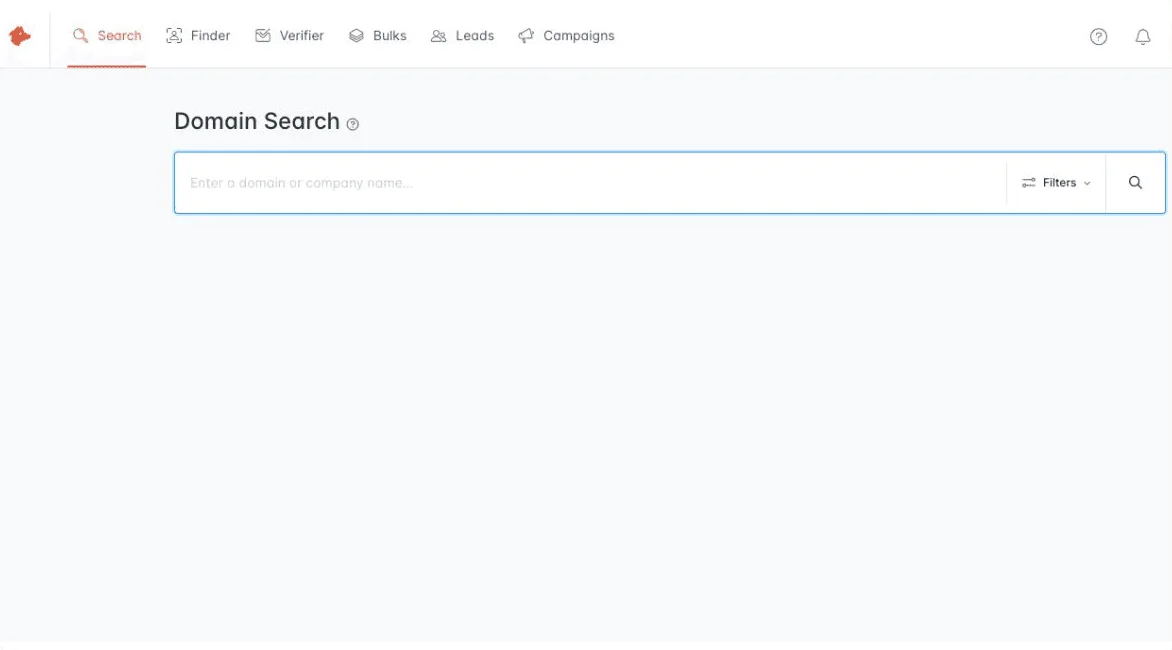Open the Filters dropdown

pyautogui.click(x=1056, y=182)
